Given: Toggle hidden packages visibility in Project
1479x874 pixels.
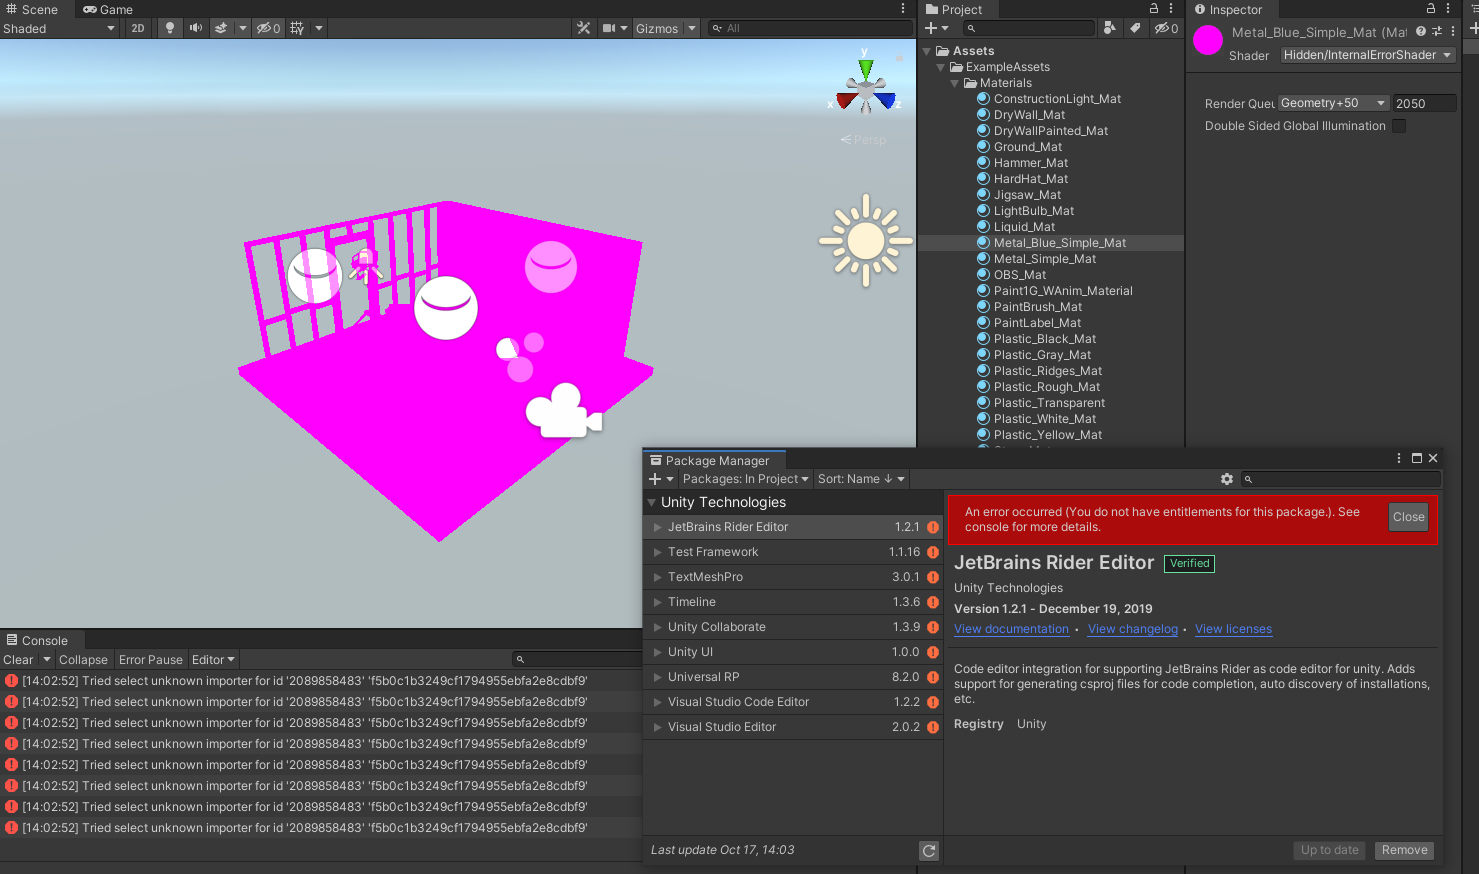Looking at the screenshot, I should [1166, 28].
